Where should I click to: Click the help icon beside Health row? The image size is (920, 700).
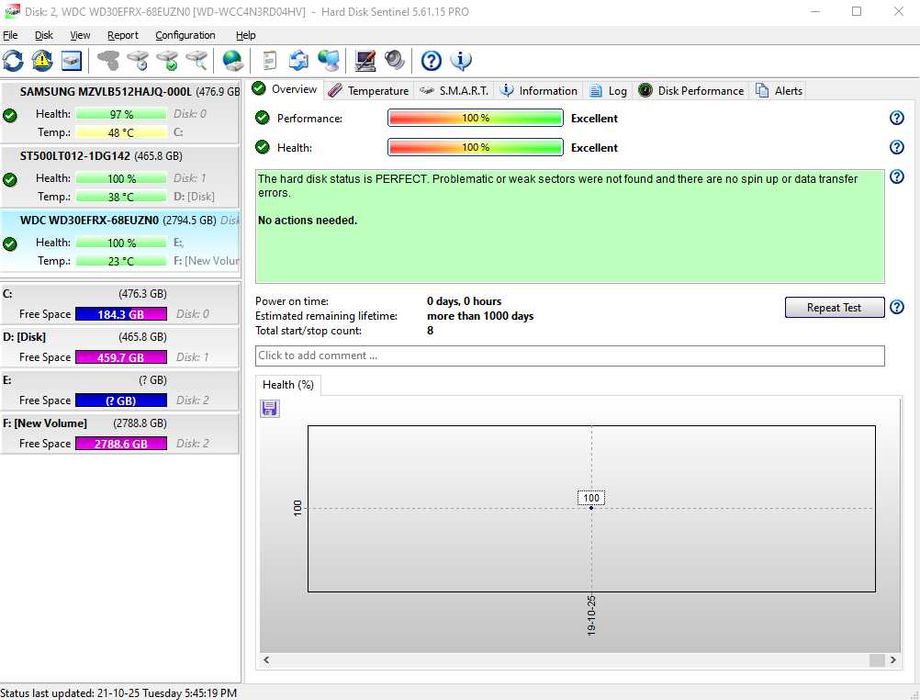[897, 147]
